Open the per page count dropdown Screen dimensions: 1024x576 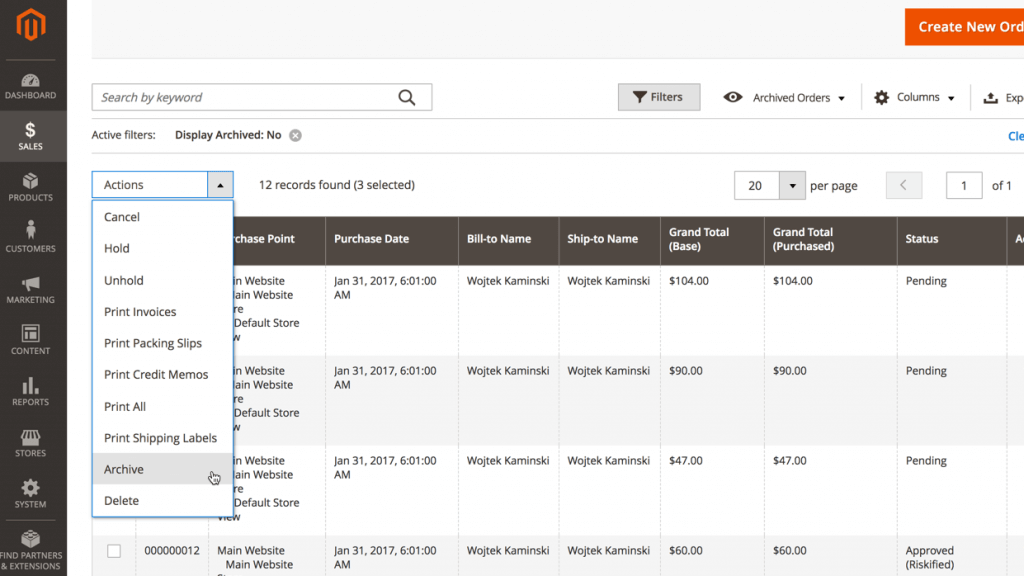point(792,186)
